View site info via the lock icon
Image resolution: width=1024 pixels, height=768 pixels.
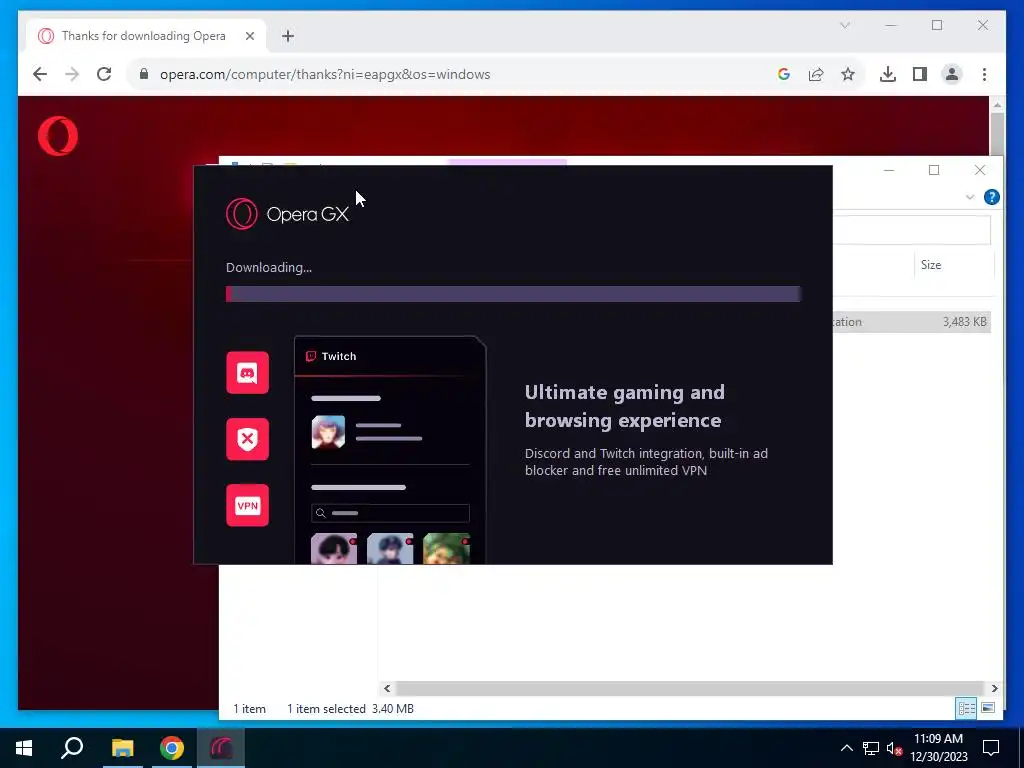click(144, 74)
